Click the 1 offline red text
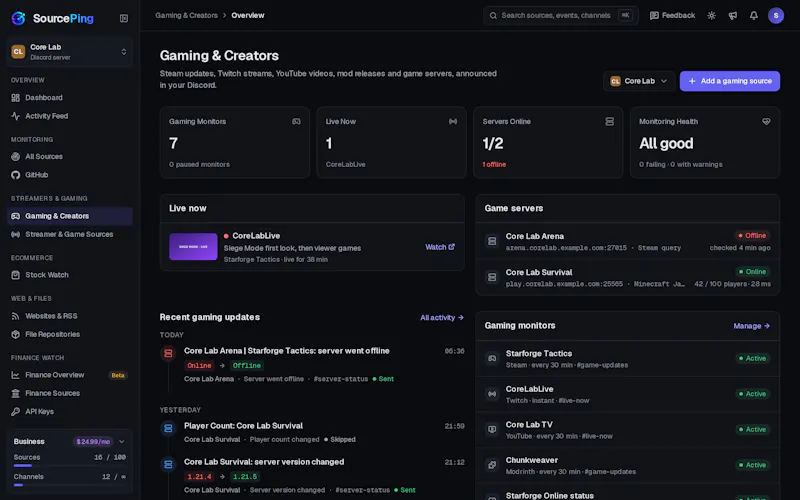 tap(494, 165)
